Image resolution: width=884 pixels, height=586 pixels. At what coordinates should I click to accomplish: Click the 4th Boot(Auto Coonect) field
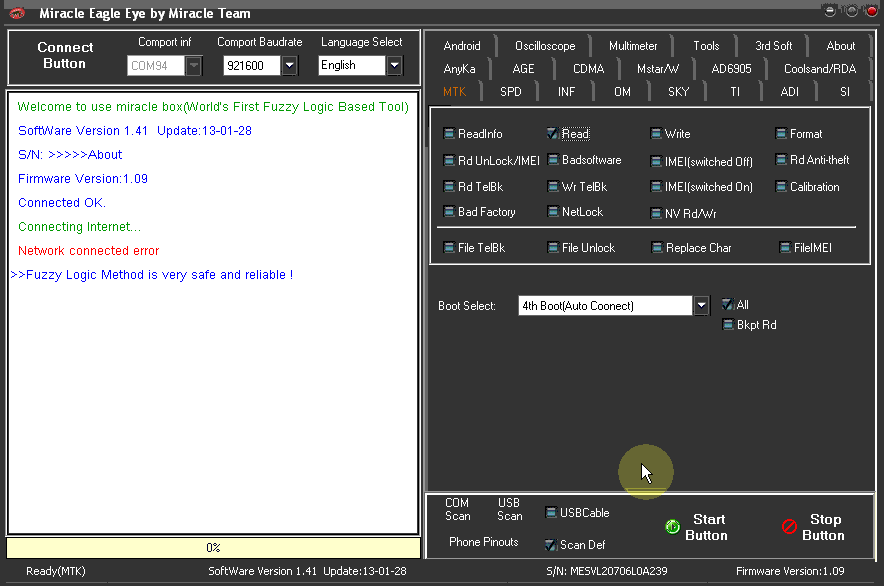tap(605, 306)
